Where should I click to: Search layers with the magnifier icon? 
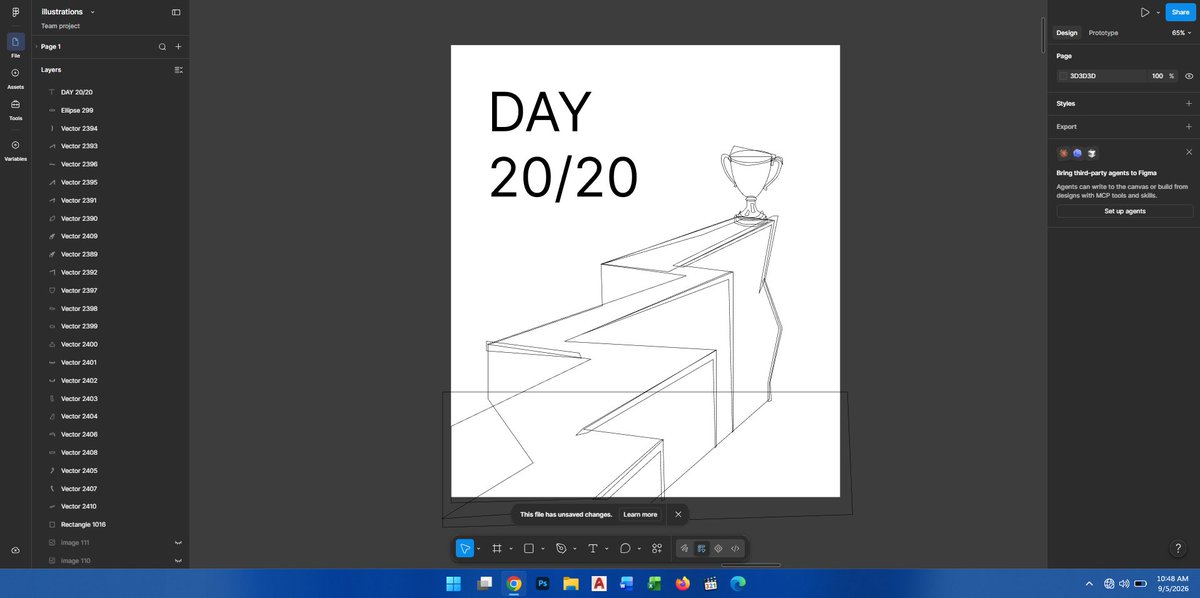pyautogui.click(x=162, y=46)
